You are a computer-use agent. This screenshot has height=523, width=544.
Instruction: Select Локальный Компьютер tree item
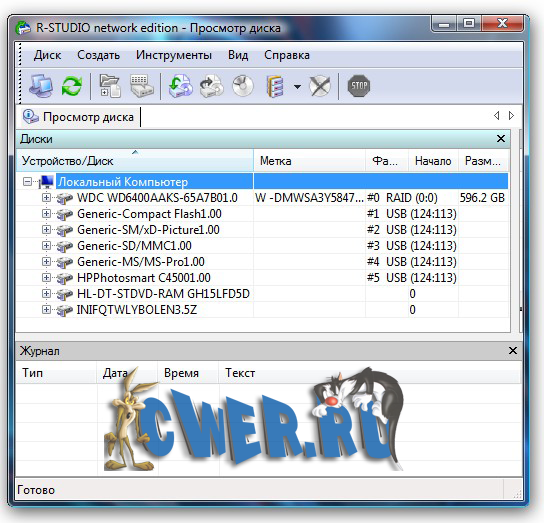click(123, 182)
